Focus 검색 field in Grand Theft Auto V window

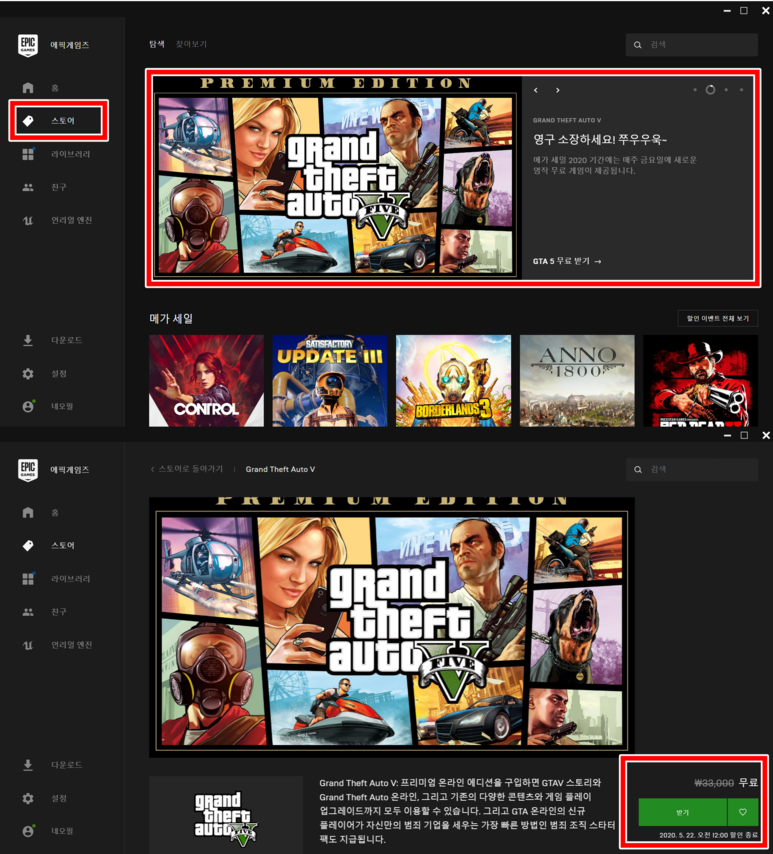coord(692,469)
